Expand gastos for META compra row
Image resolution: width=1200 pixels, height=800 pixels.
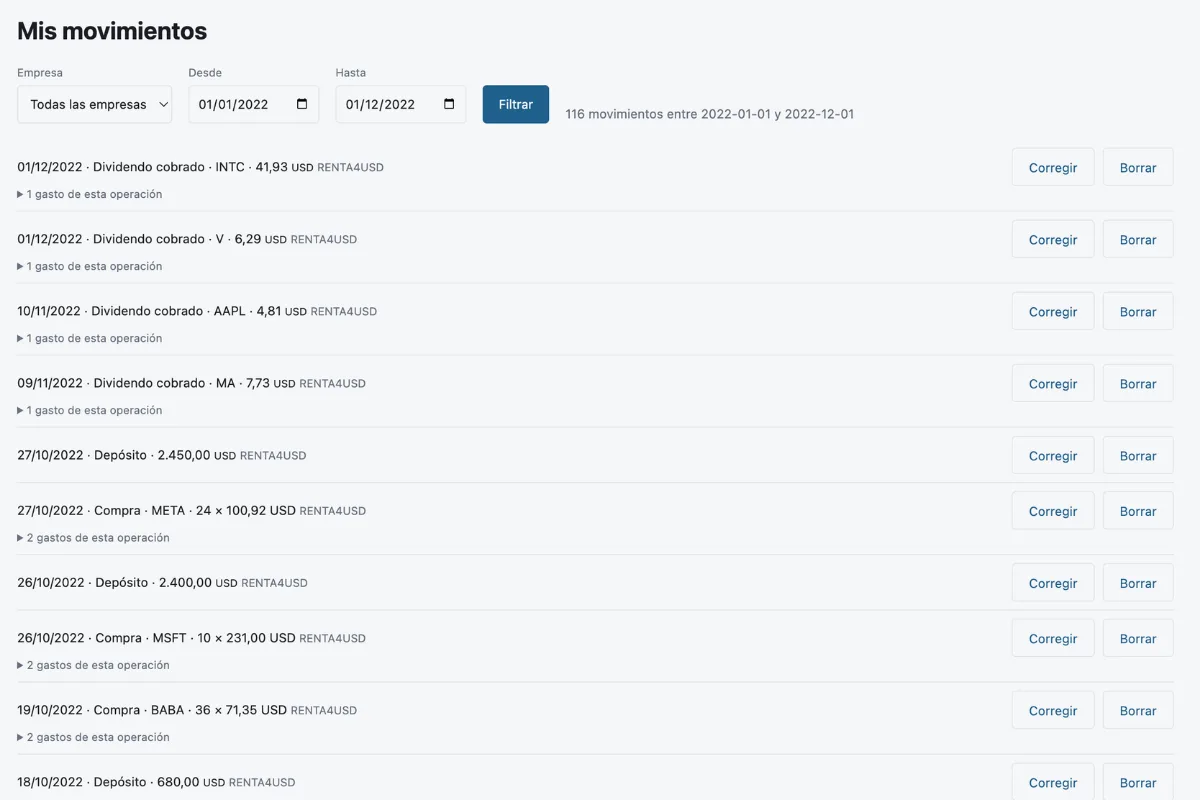click(x=94, y=537)
